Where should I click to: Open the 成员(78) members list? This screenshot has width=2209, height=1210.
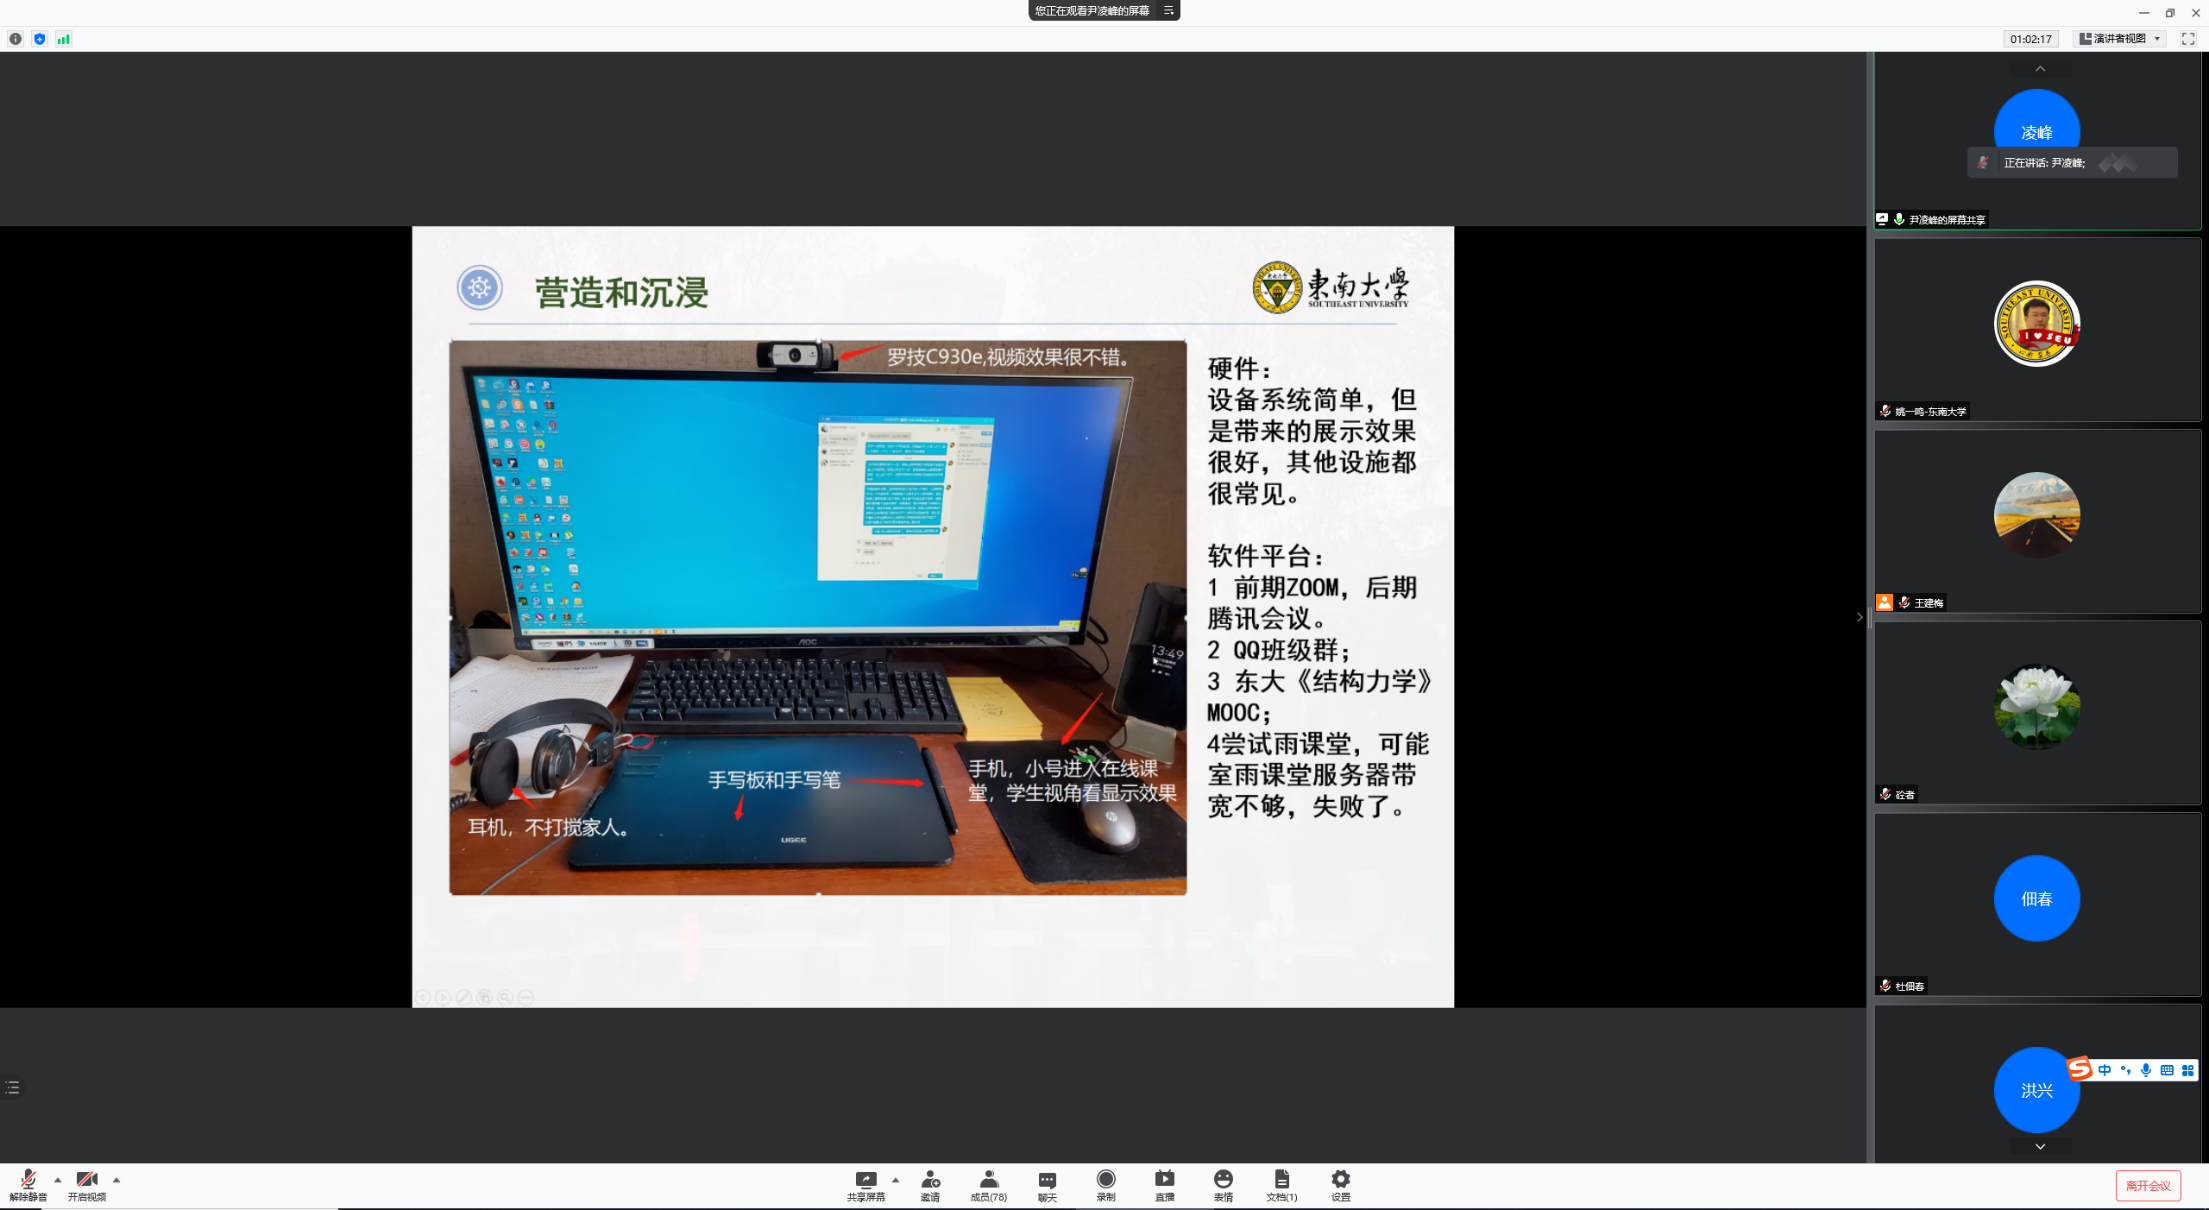pos(988,1186)
